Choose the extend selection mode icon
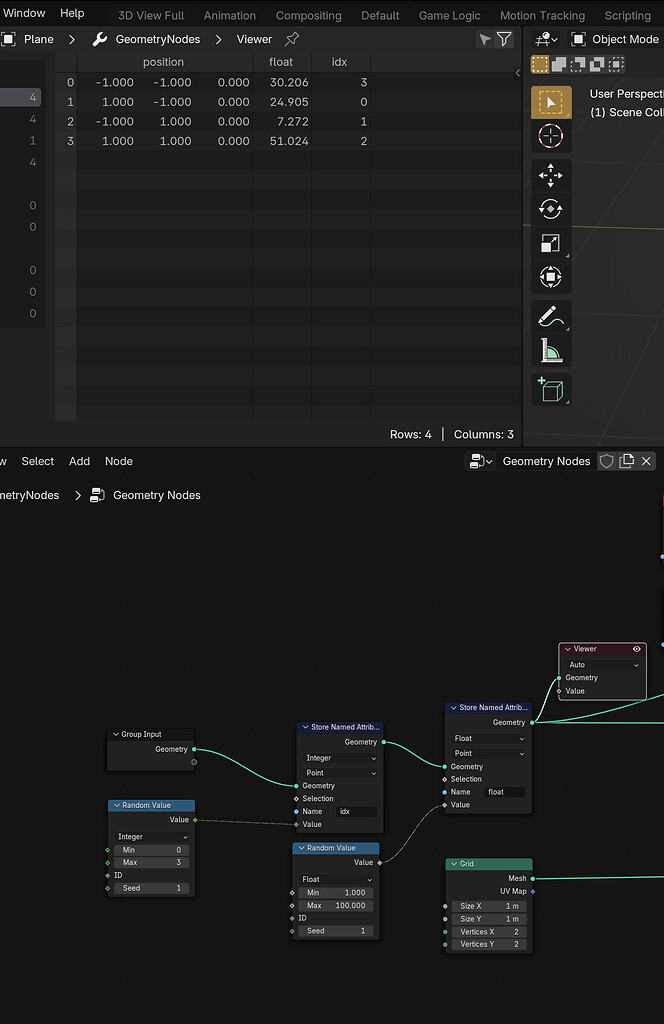Screen dimensions: 664x1024 pyautogui.click(x=559, y=64)
